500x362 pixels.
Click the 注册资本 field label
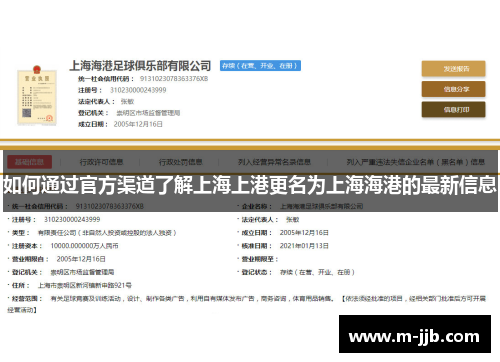27,246
